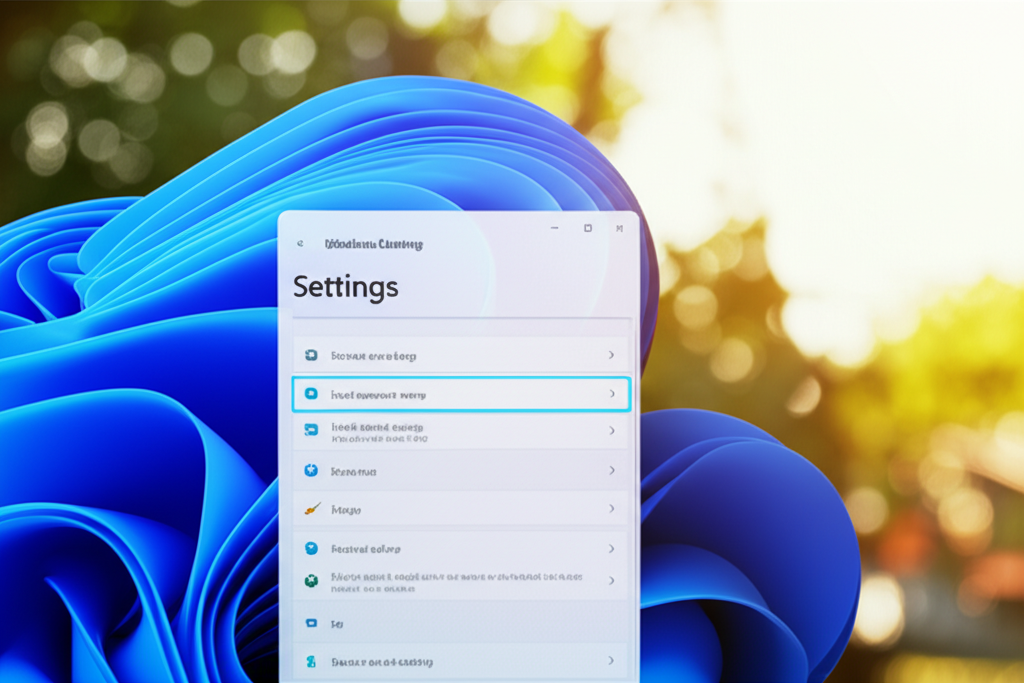Expand the chevron in the paintbrush row
Image resolution: width=1024 pixels, height=683 pixels.
click(612, 508)
